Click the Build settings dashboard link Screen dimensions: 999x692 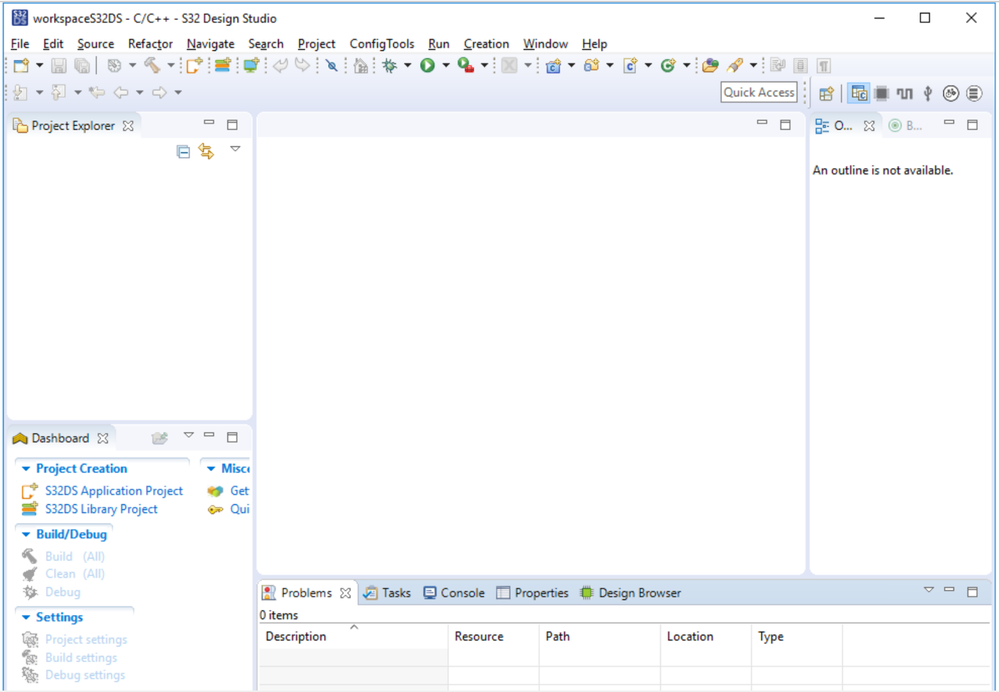(x=81, y=658)
